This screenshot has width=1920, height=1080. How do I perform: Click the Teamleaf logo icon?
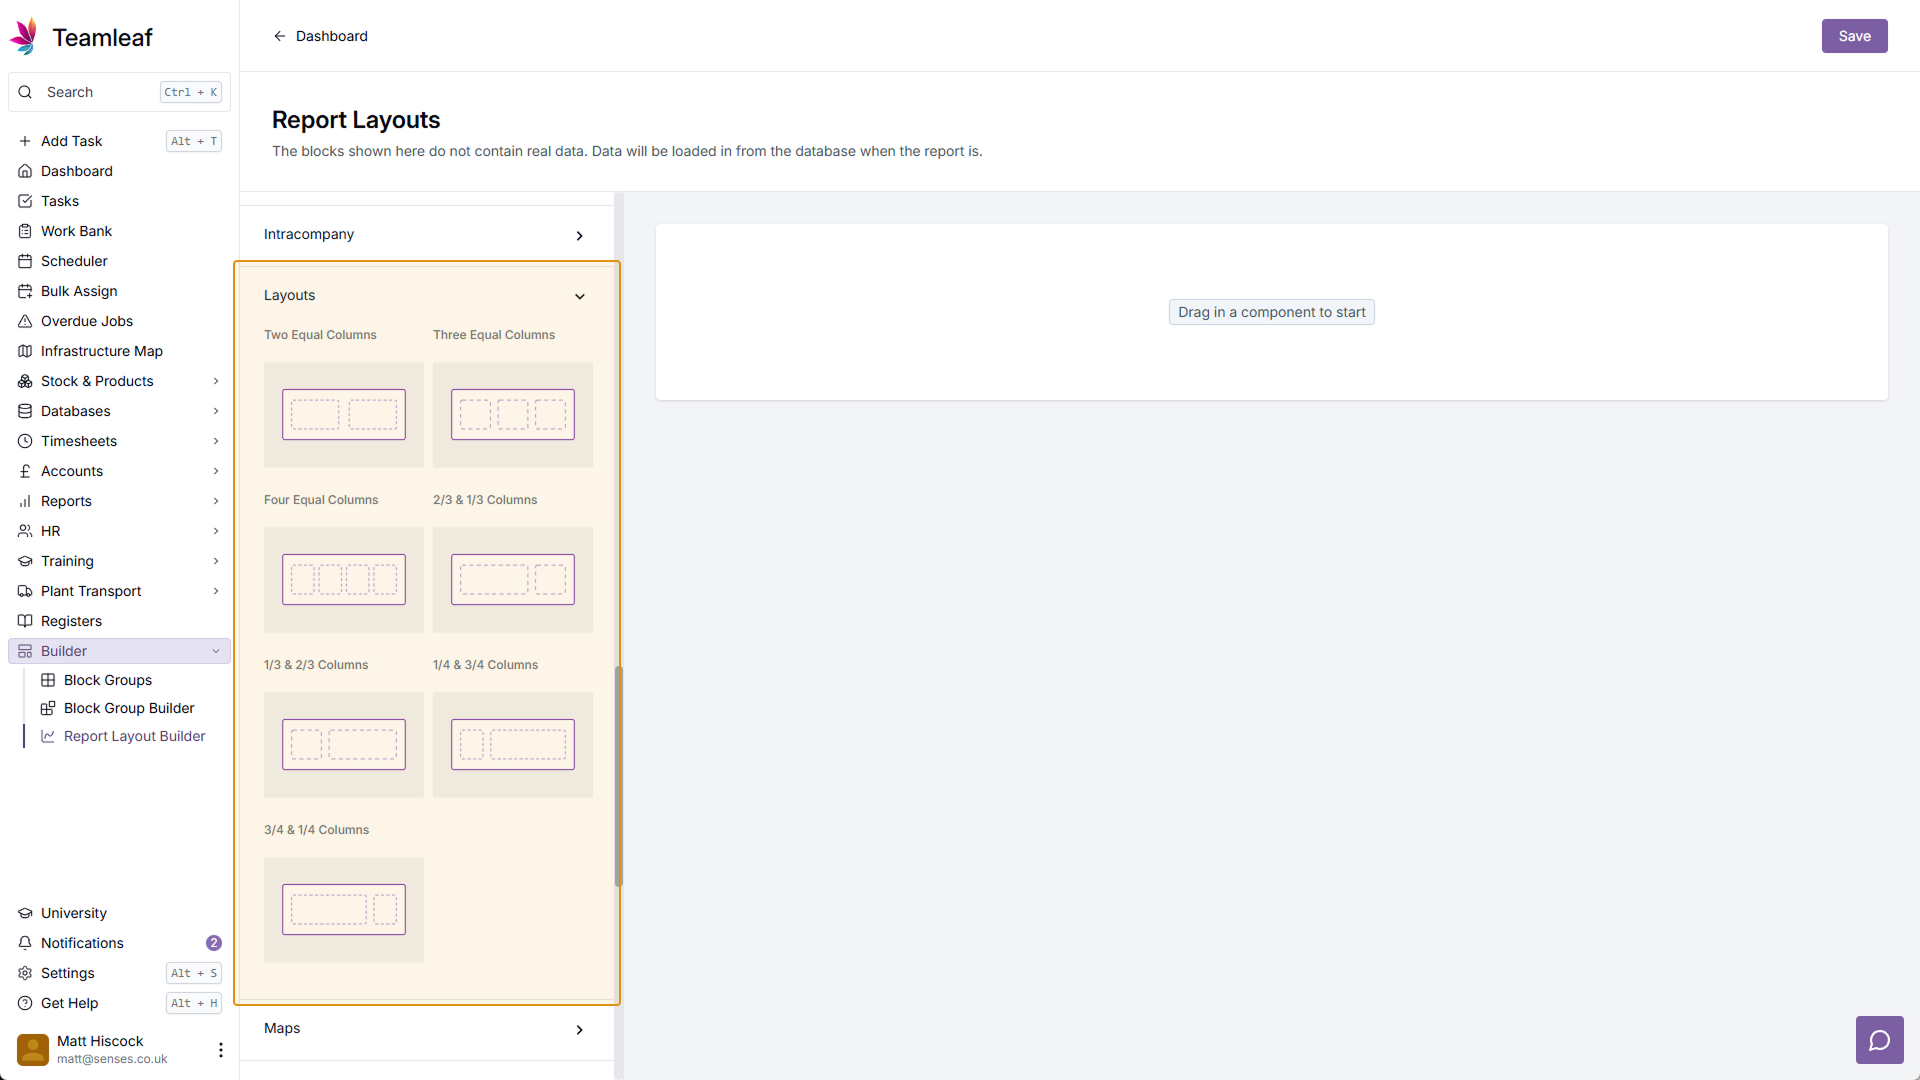24,37
